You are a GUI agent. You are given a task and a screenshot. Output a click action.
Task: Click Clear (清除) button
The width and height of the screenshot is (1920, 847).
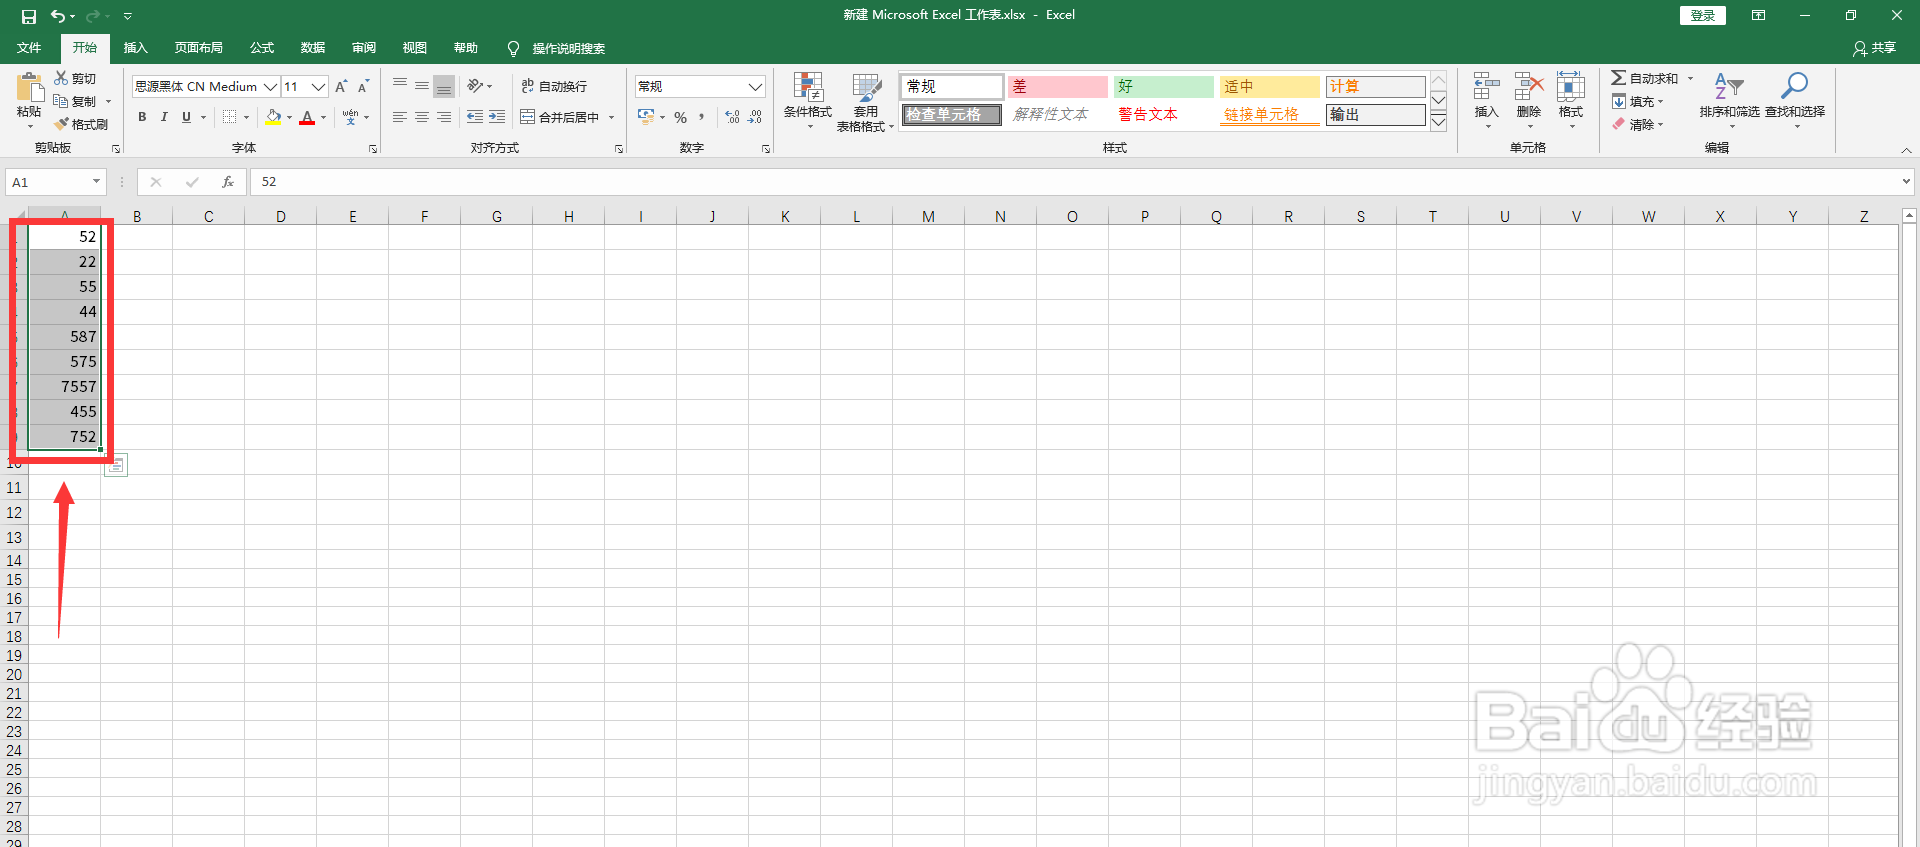[x=1637, y=124]
